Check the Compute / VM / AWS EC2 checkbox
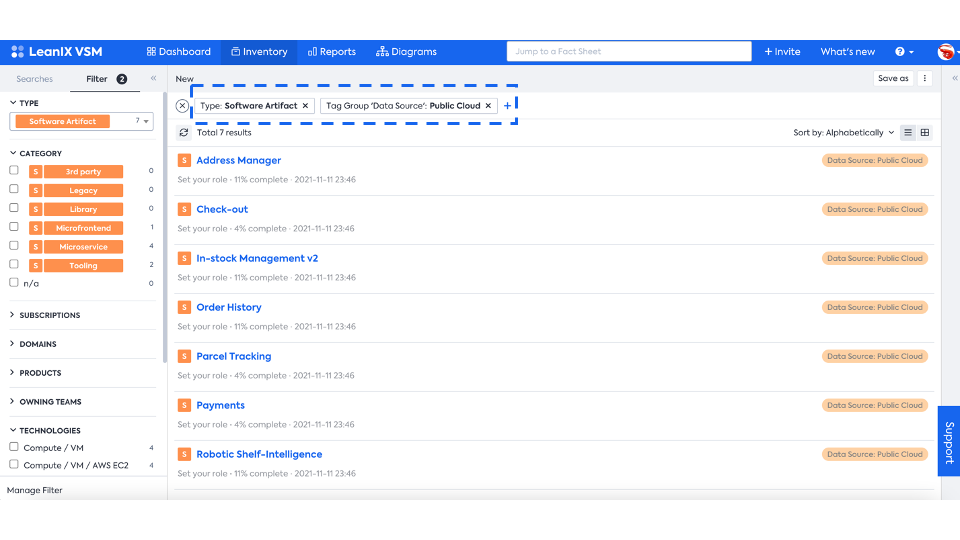The image size is (960, 540). [14, 465]
